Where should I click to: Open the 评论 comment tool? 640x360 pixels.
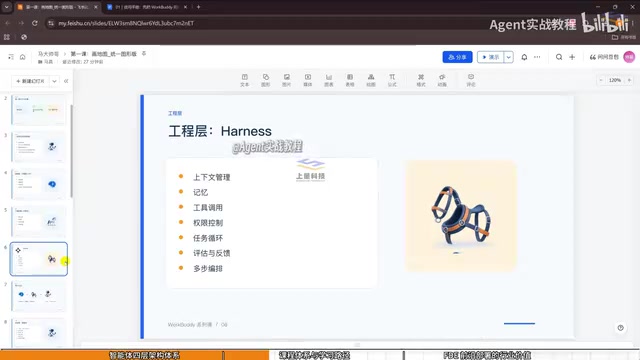tap(471, 80)
